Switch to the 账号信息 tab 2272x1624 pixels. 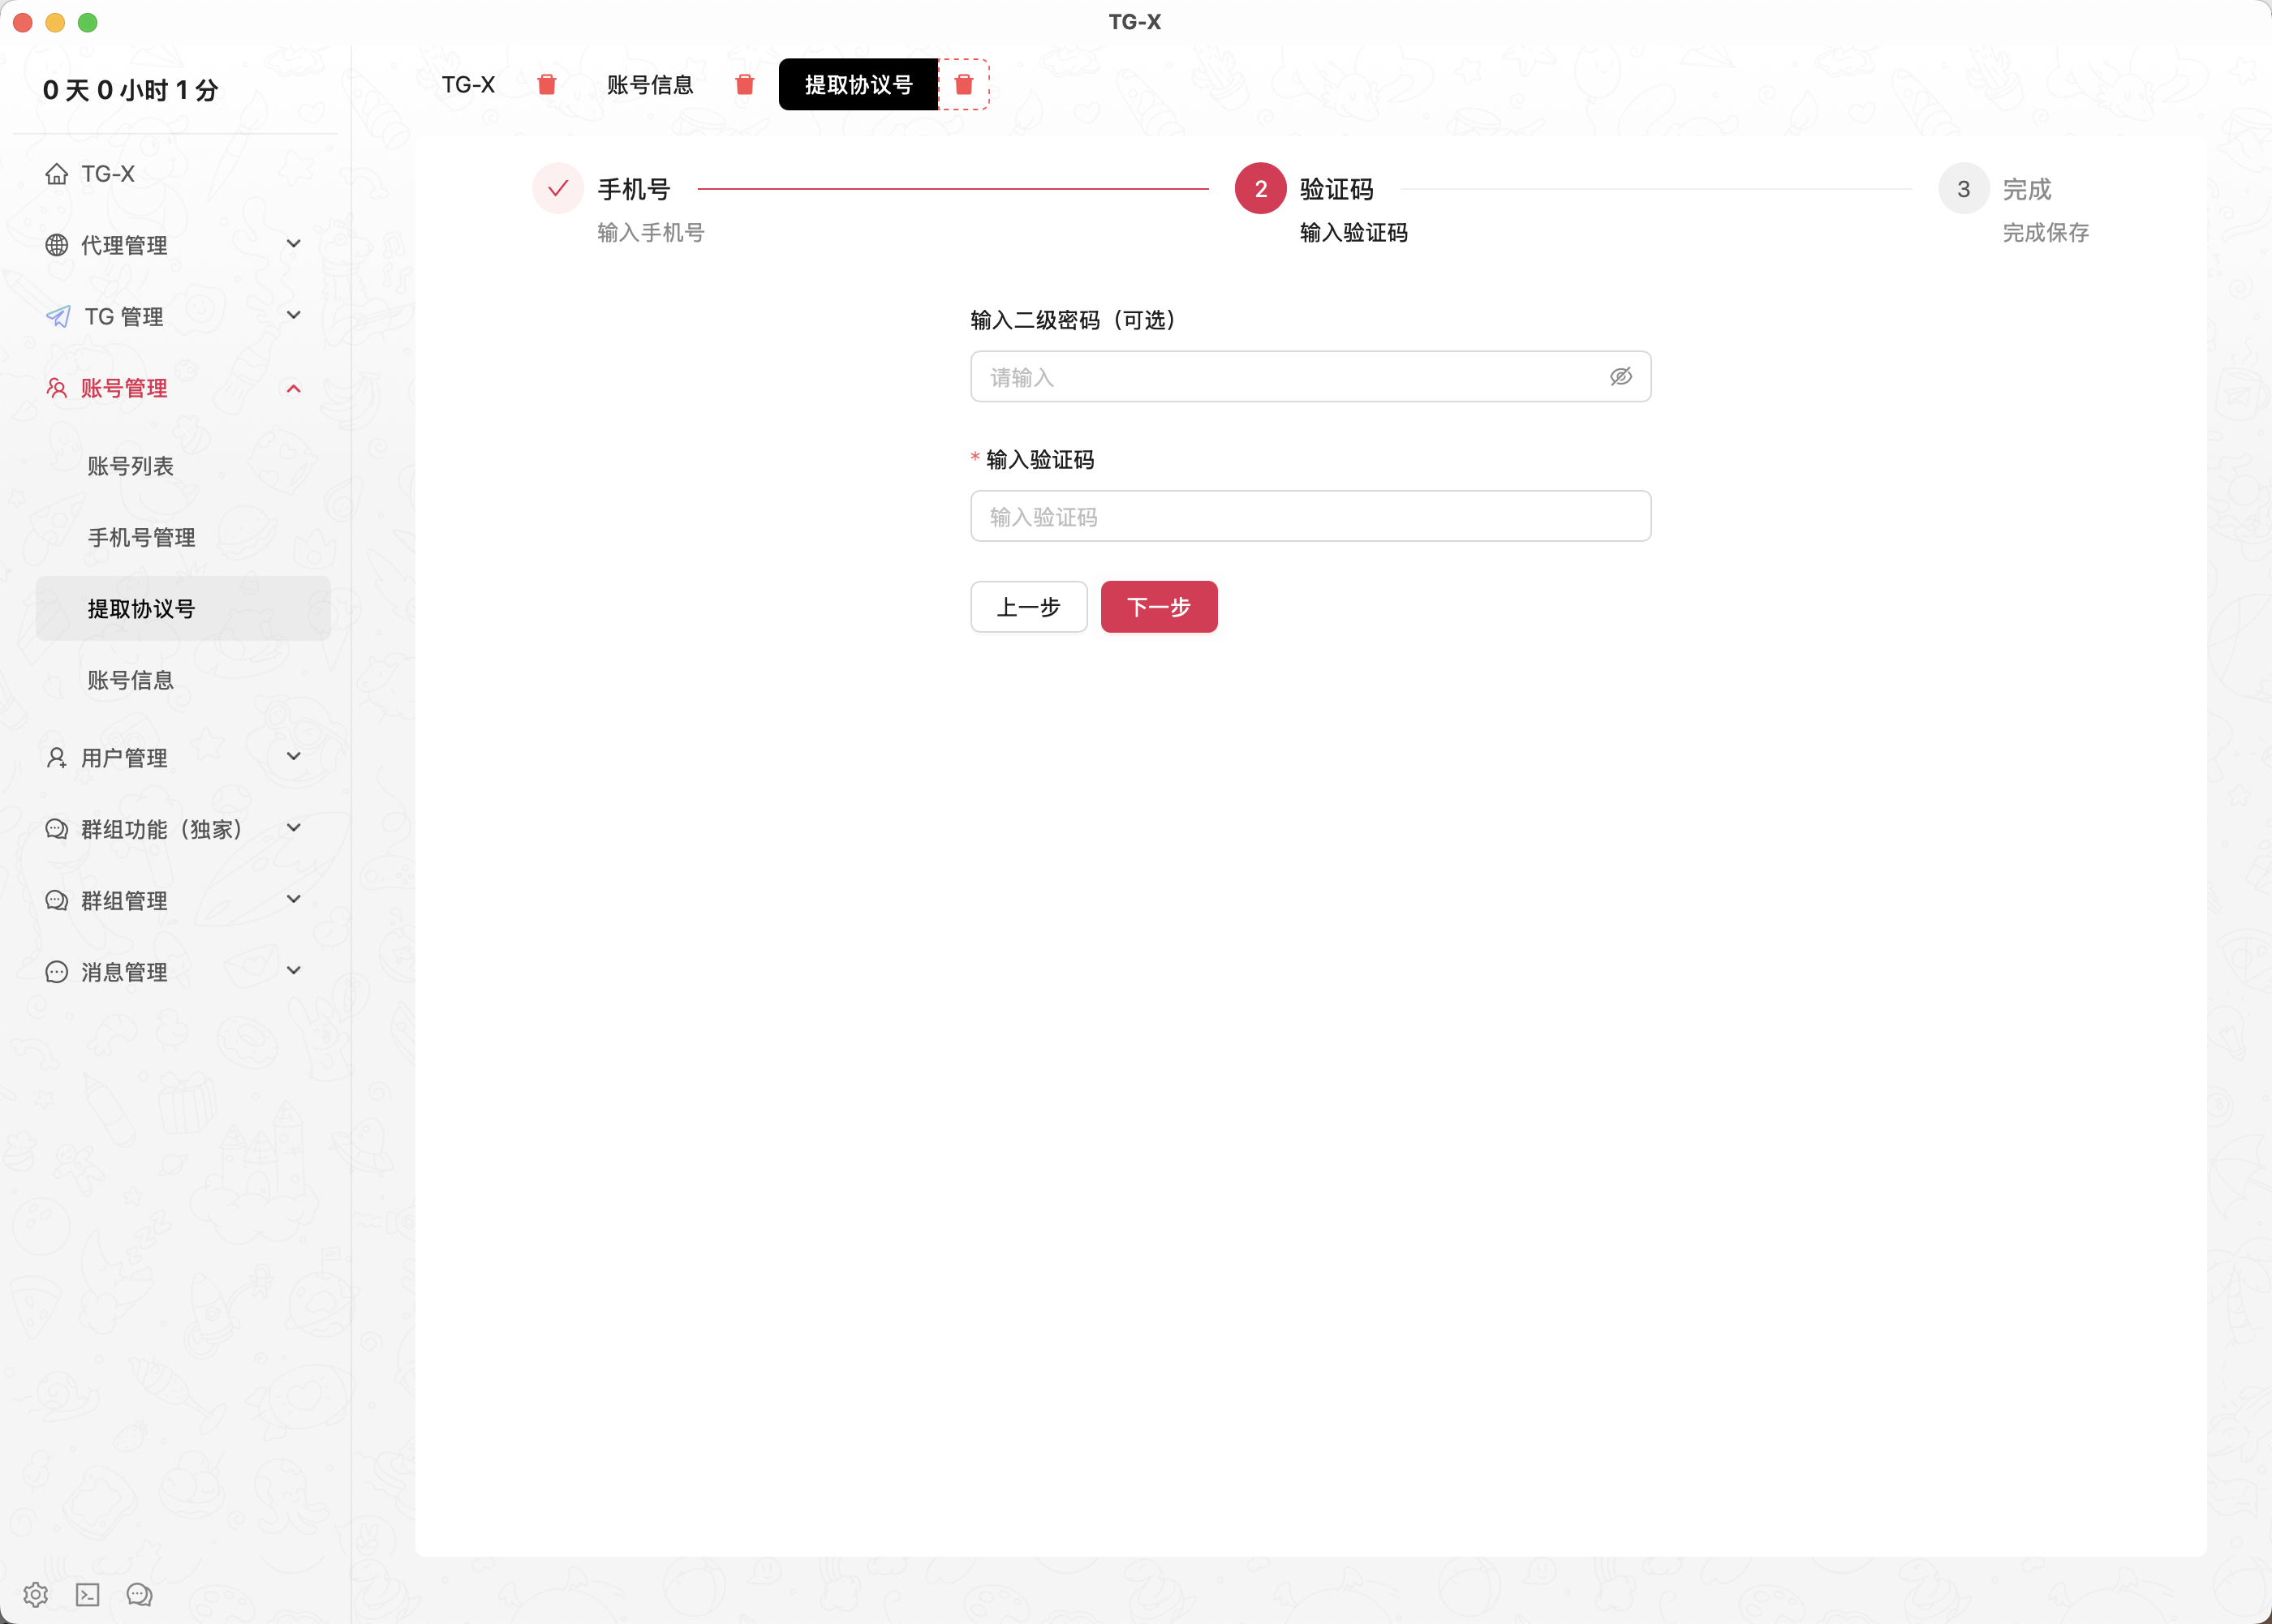point(651,85)
